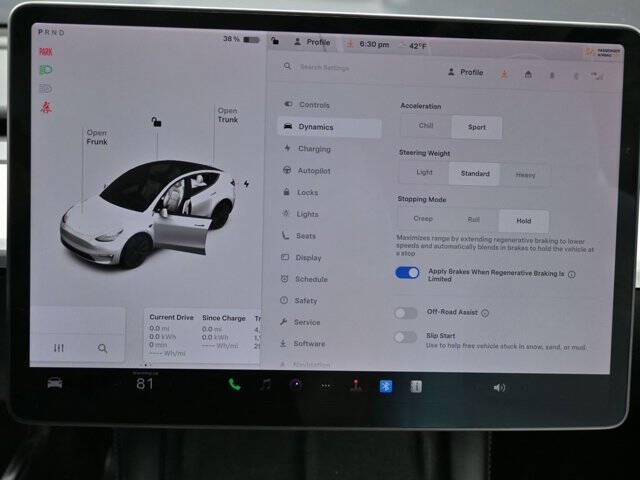Tap the 38 % battery indicator
Viewport: 640px width, 480px height.
[241, 39]
